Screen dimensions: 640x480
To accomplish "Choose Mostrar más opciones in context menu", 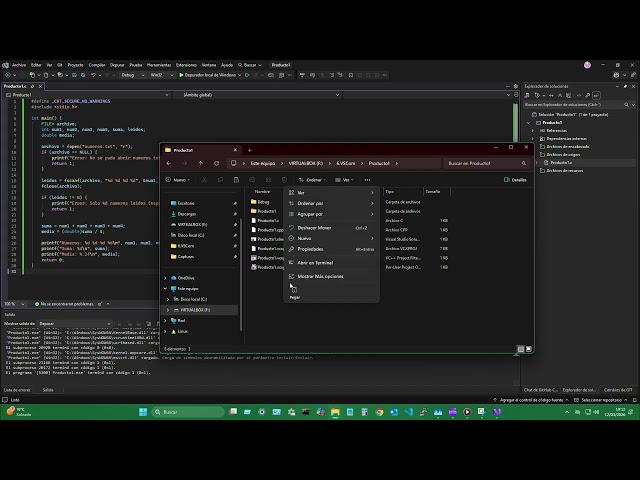I will pos(331,276).
